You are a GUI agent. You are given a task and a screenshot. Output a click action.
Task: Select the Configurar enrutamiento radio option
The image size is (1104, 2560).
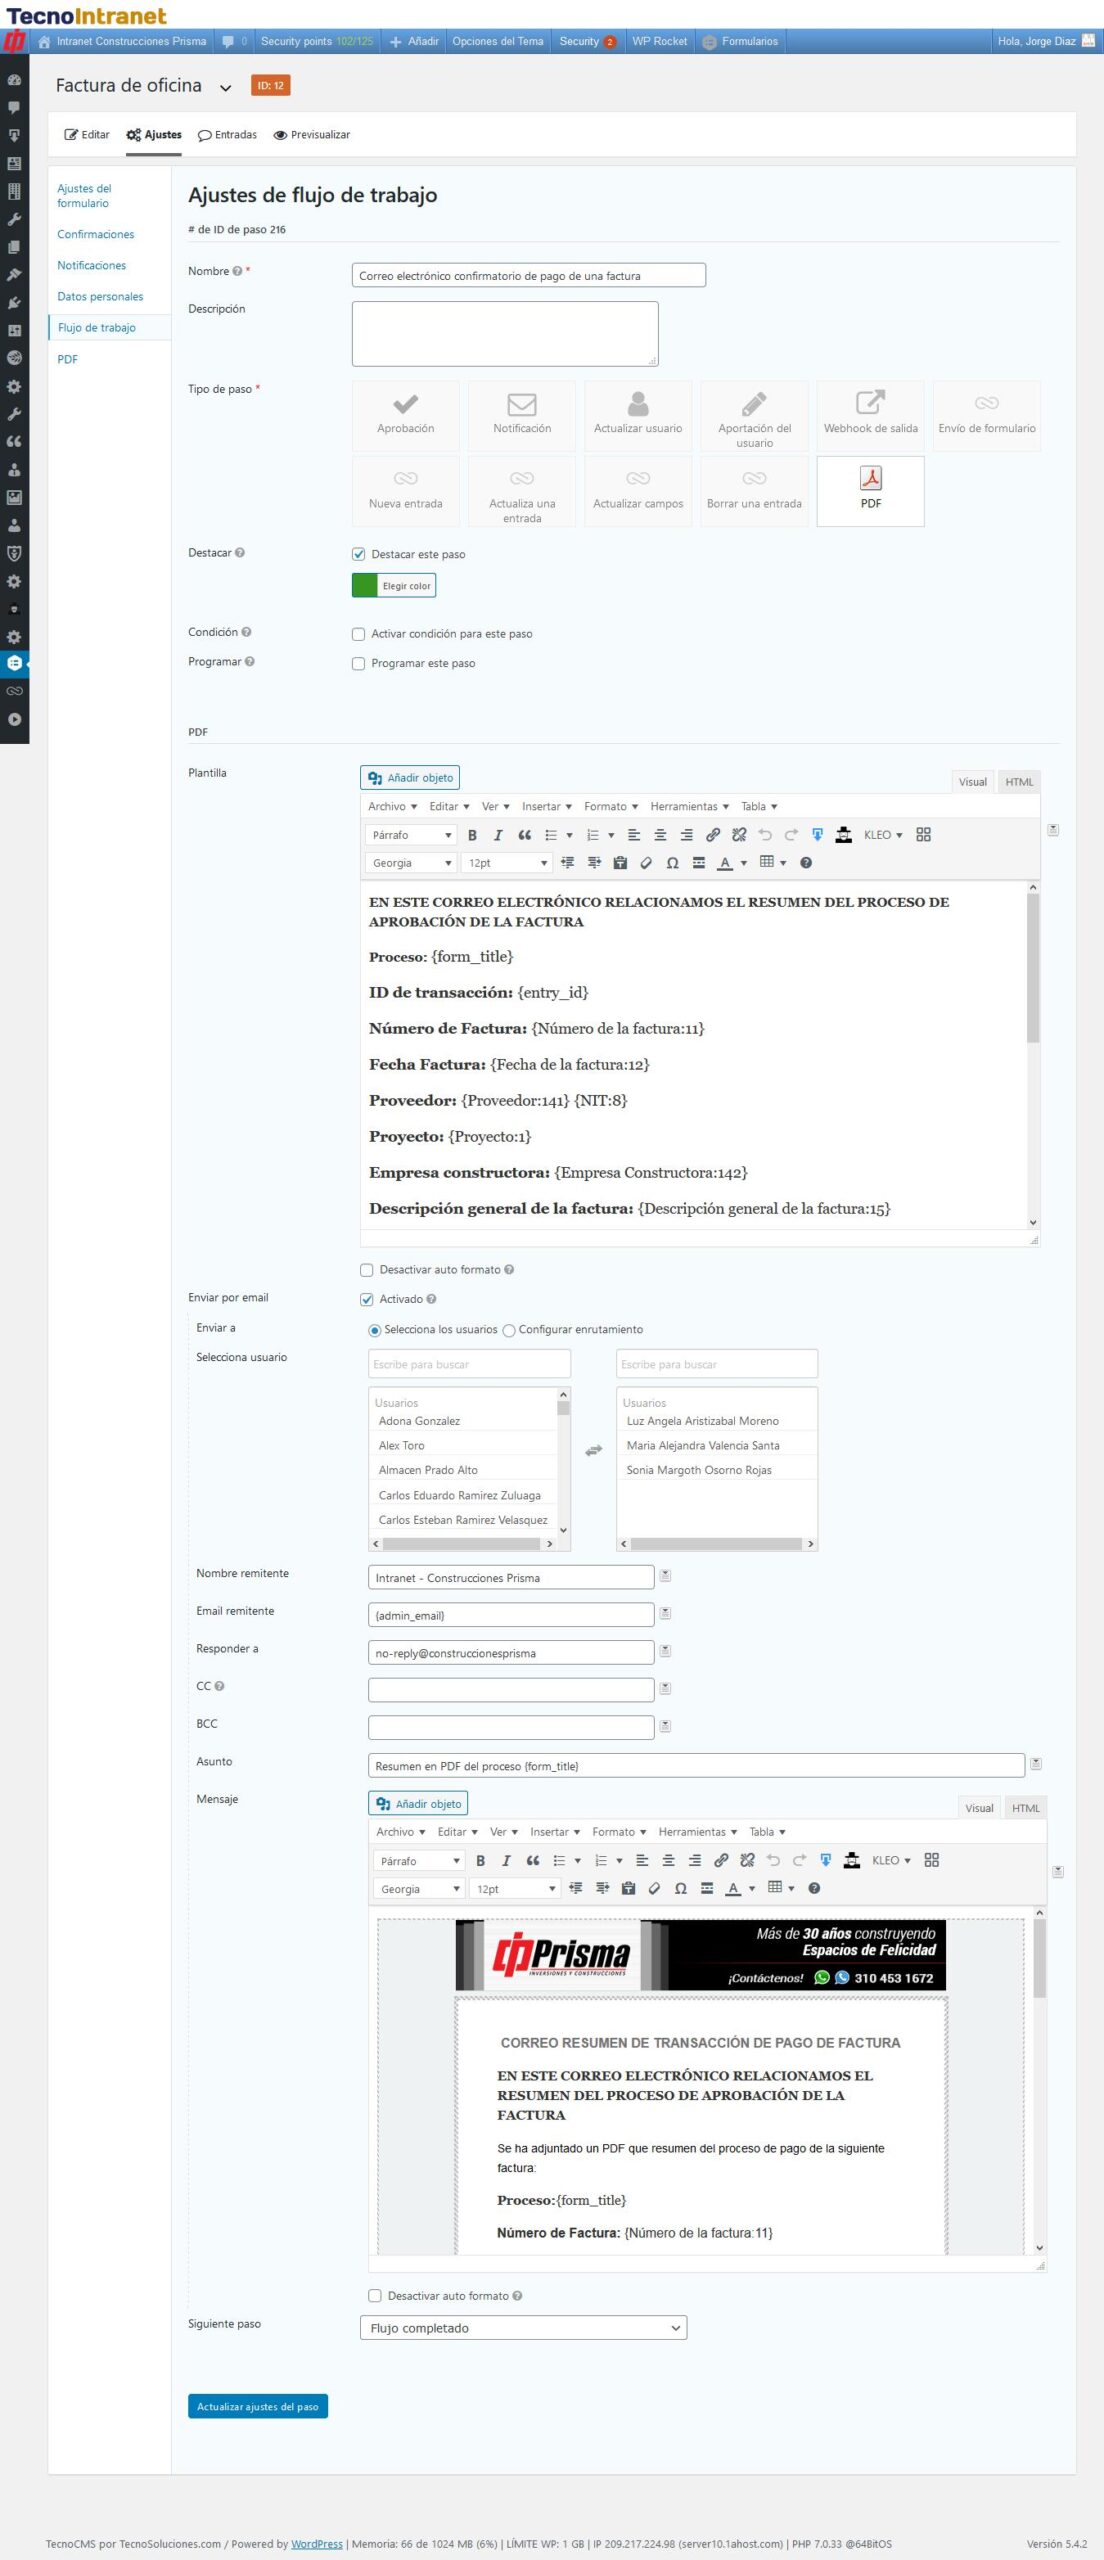(x=509, y=1330)
